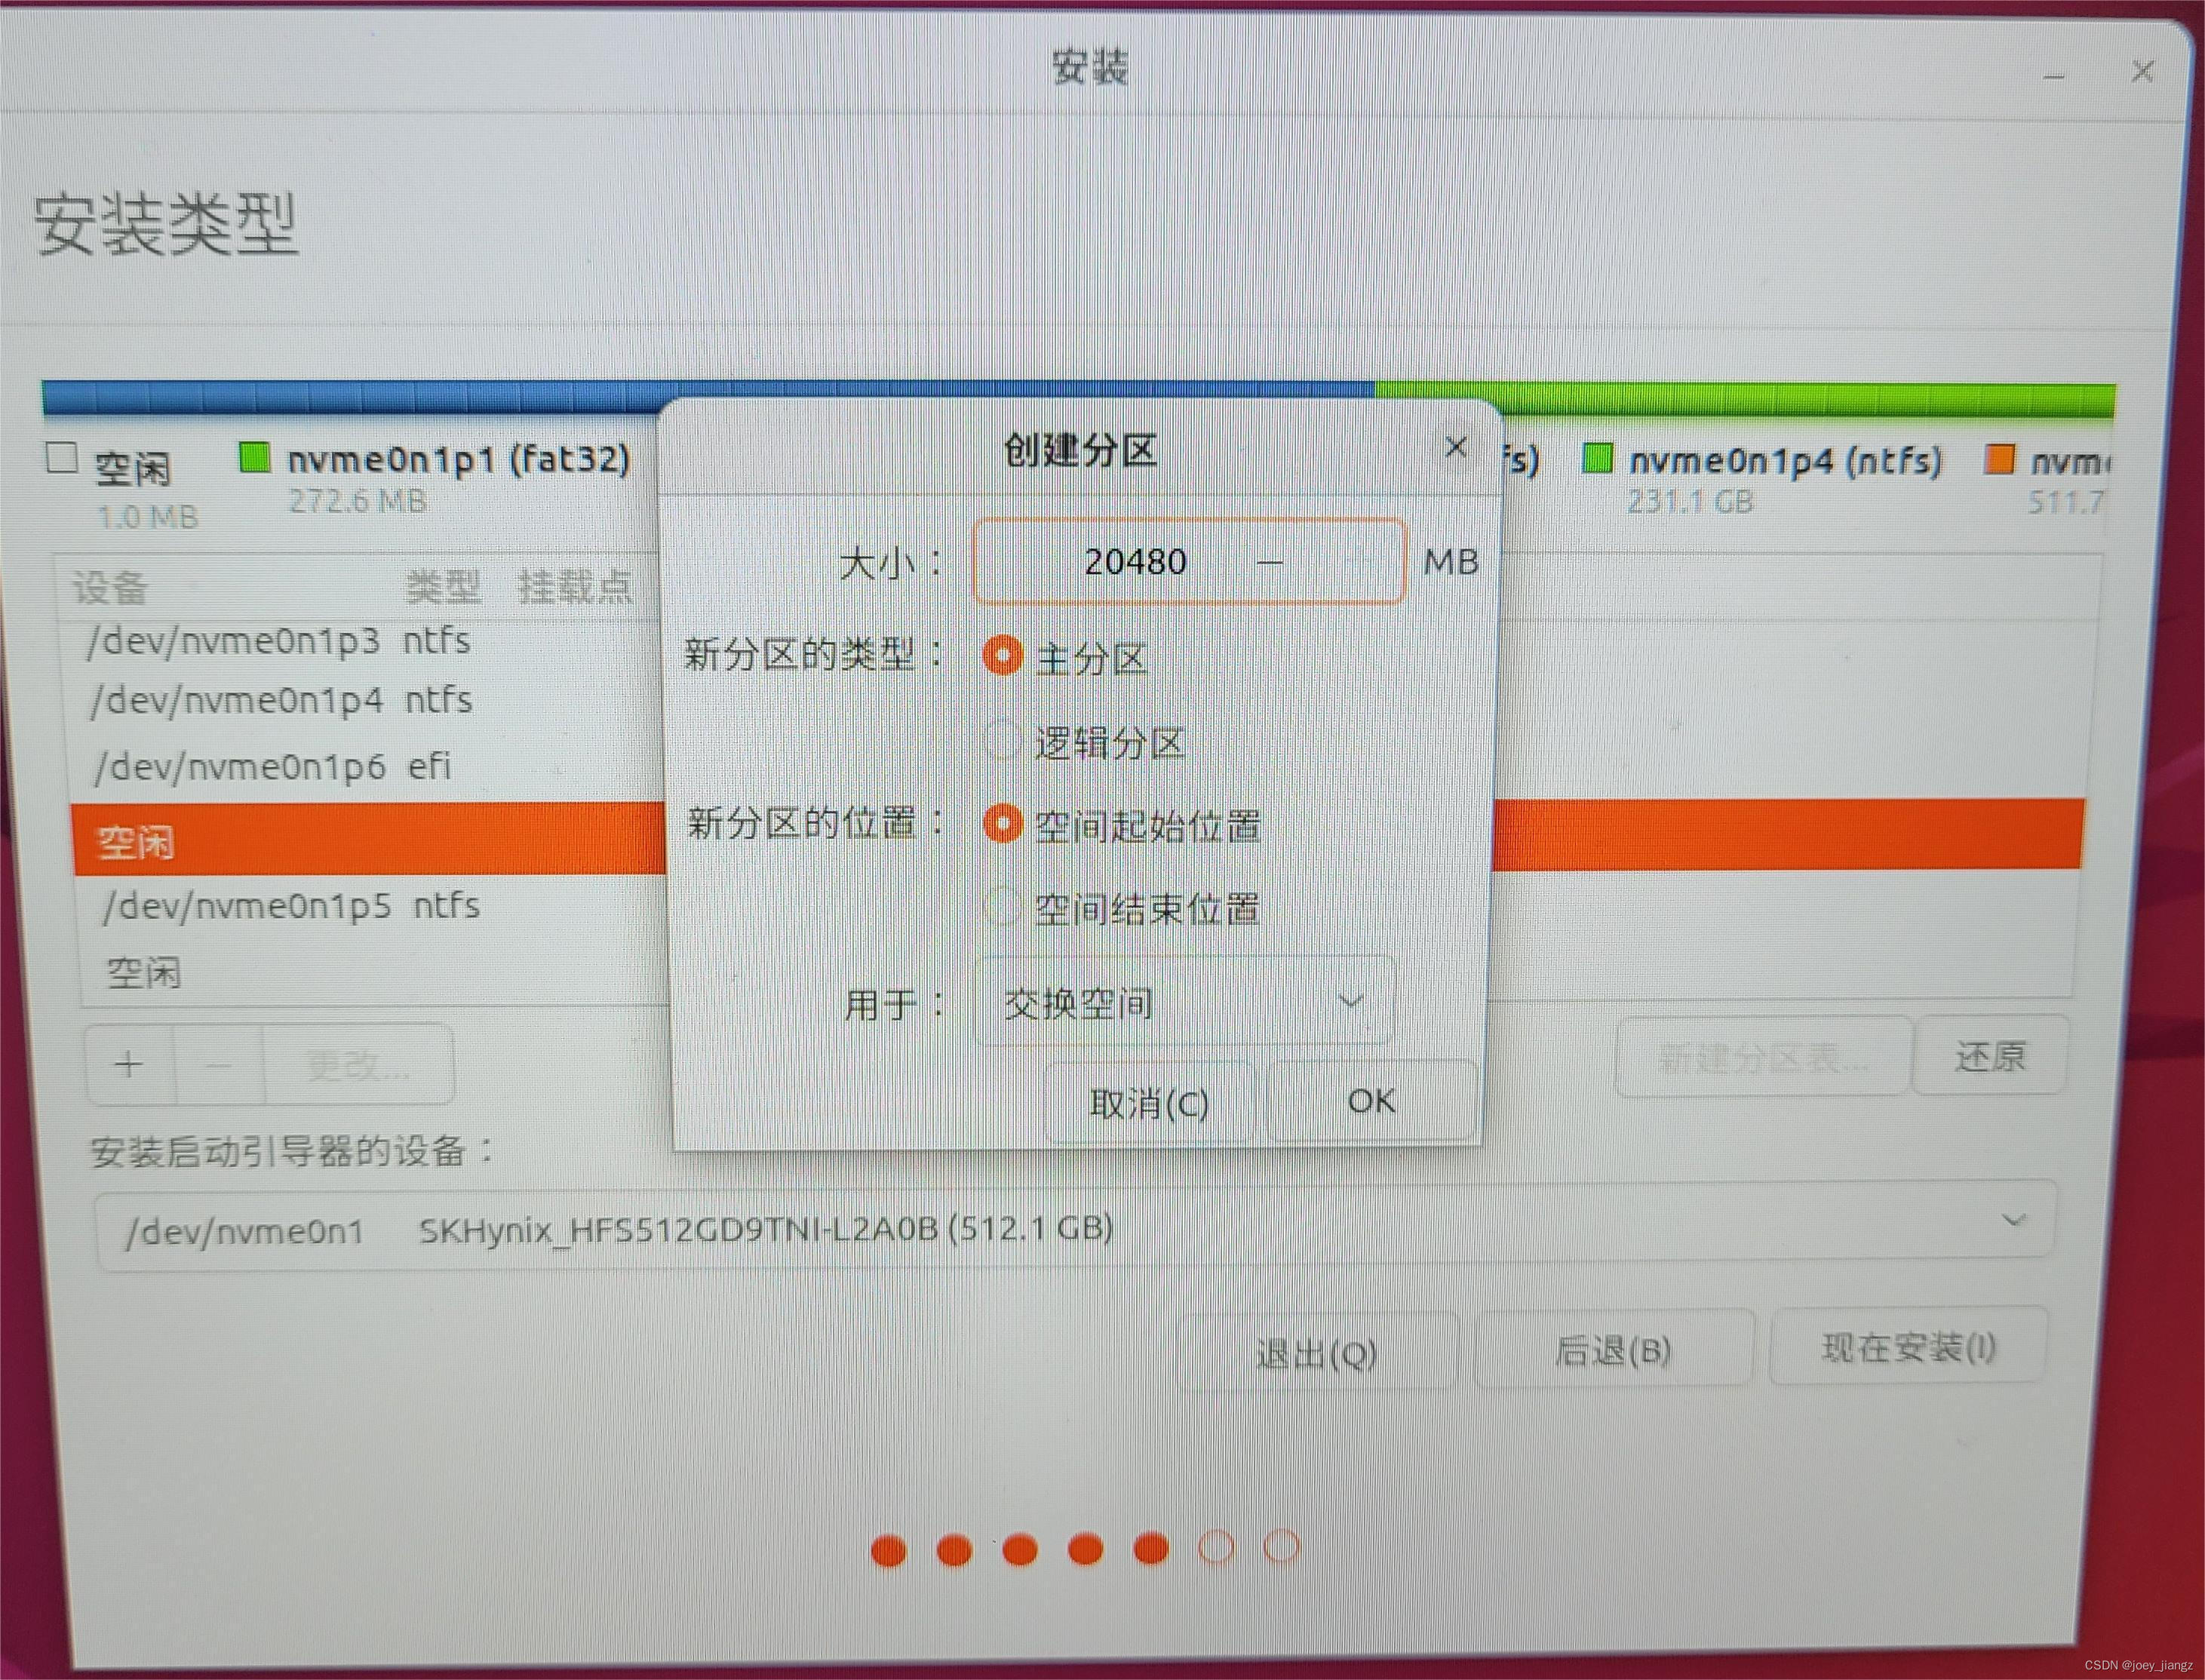The height and width of the screenshot is (1680, 2205).
Task: Click the plus icon to add partition
Action: (128, 1064)
